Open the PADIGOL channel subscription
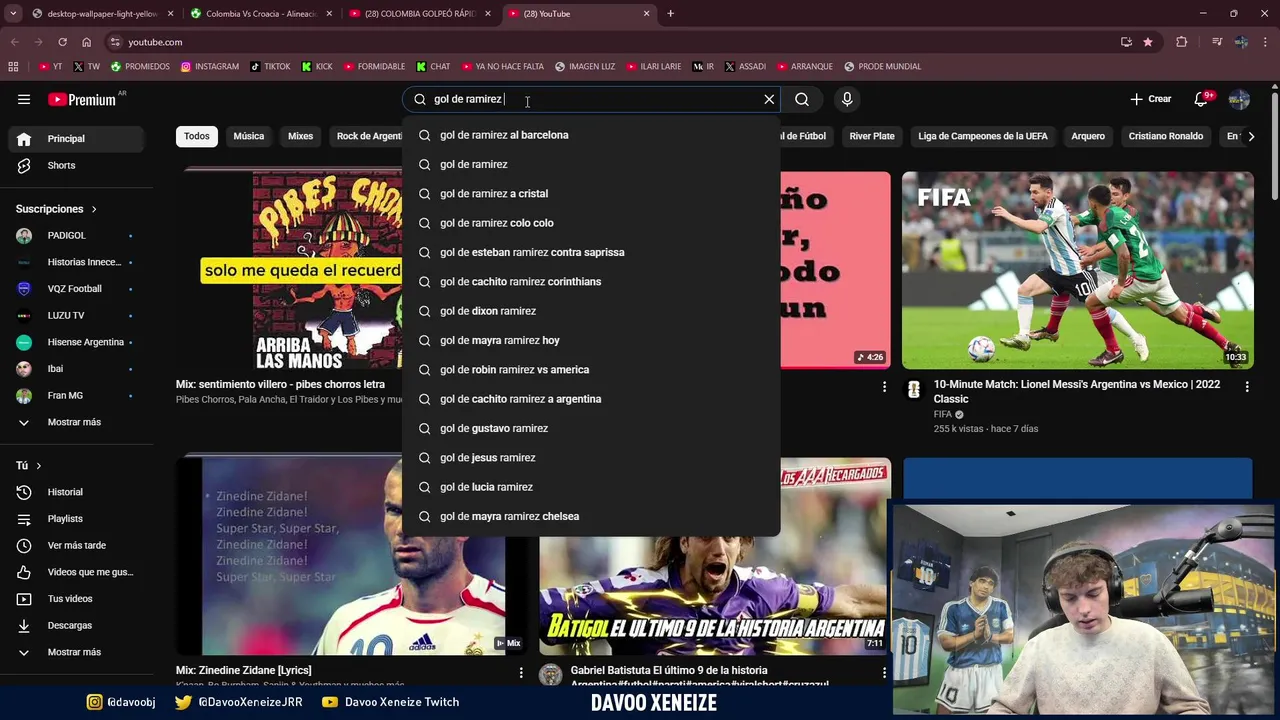The height and width of the screenshot is (720, 1280). [76, 235]
